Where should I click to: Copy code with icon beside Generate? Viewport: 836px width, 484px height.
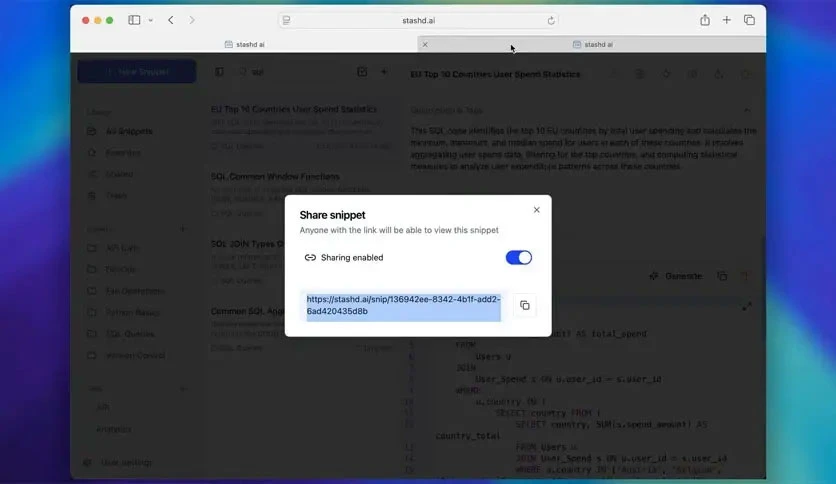(722, 276)
